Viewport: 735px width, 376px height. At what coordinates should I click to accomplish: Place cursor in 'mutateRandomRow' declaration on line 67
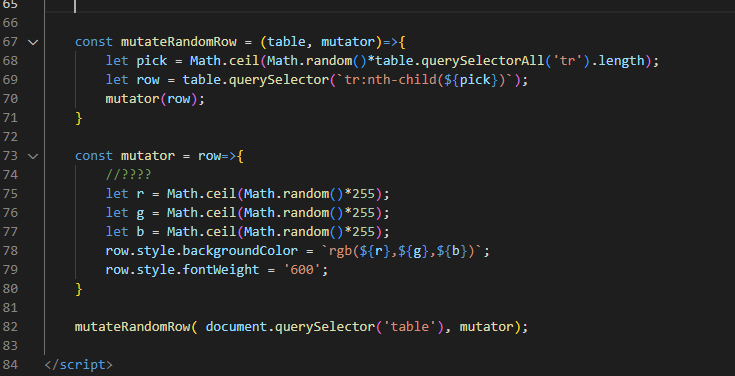pyautogui.click(x=179, y=42)
